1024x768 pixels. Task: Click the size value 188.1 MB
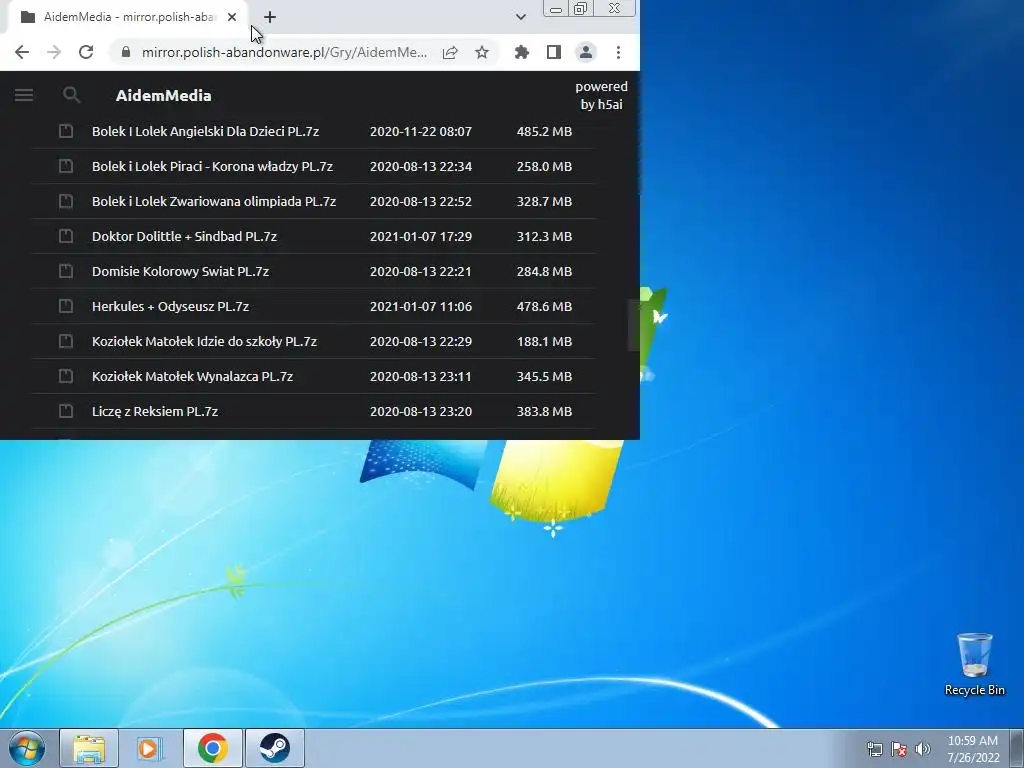click(x=544, y=342)
